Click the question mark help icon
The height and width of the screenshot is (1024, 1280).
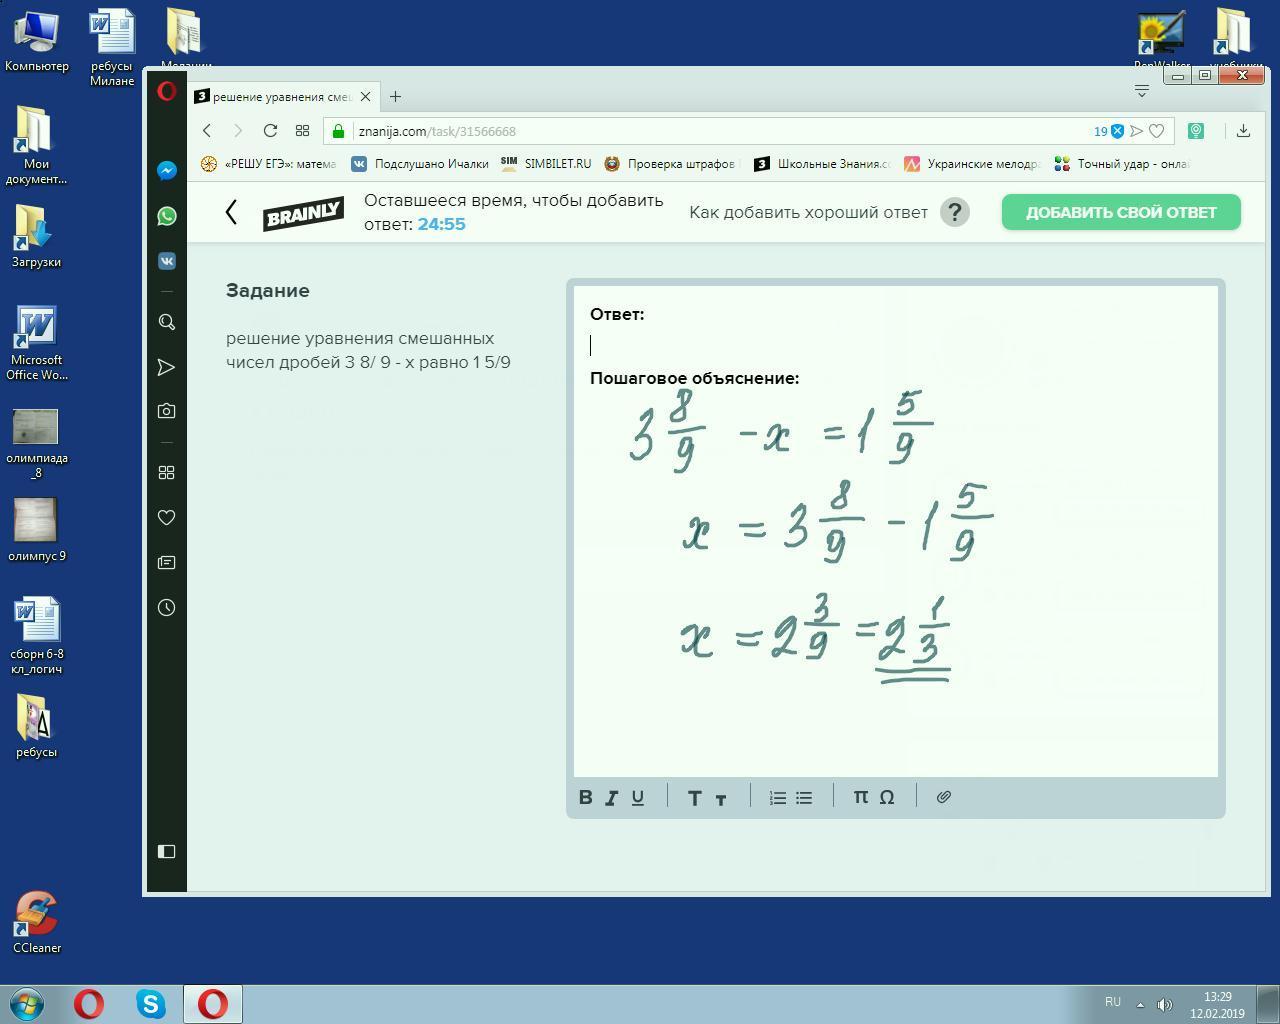[955, 212]
